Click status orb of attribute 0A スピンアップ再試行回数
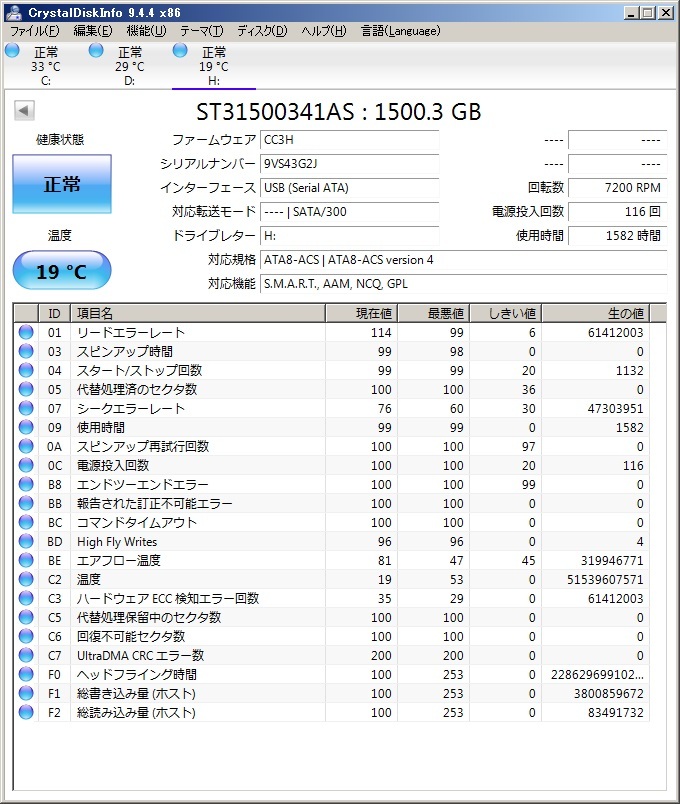Viewport: 680px width, 804px height. click(26, 446)
